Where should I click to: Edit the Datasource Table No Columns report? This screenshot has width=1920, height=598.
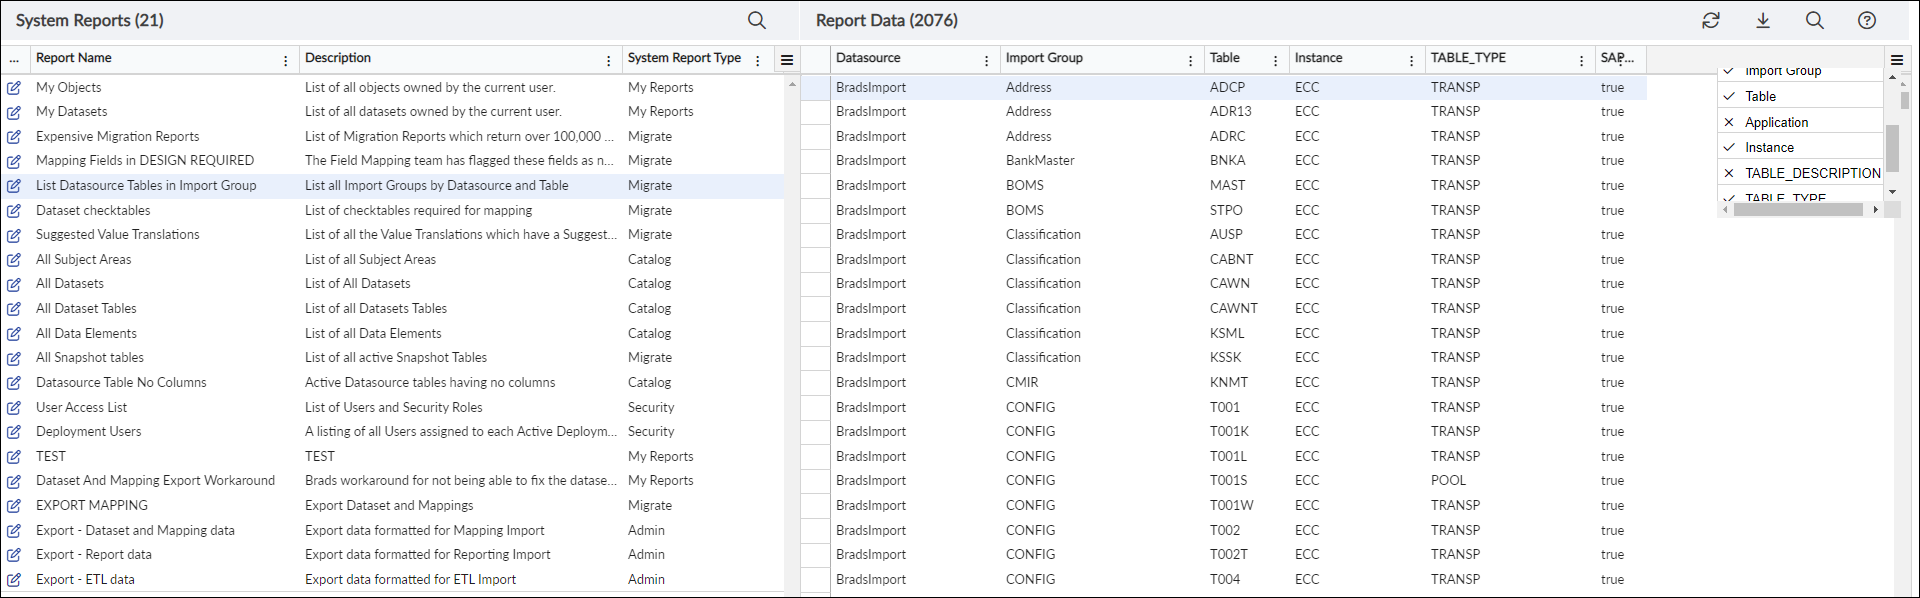[14, 383]
